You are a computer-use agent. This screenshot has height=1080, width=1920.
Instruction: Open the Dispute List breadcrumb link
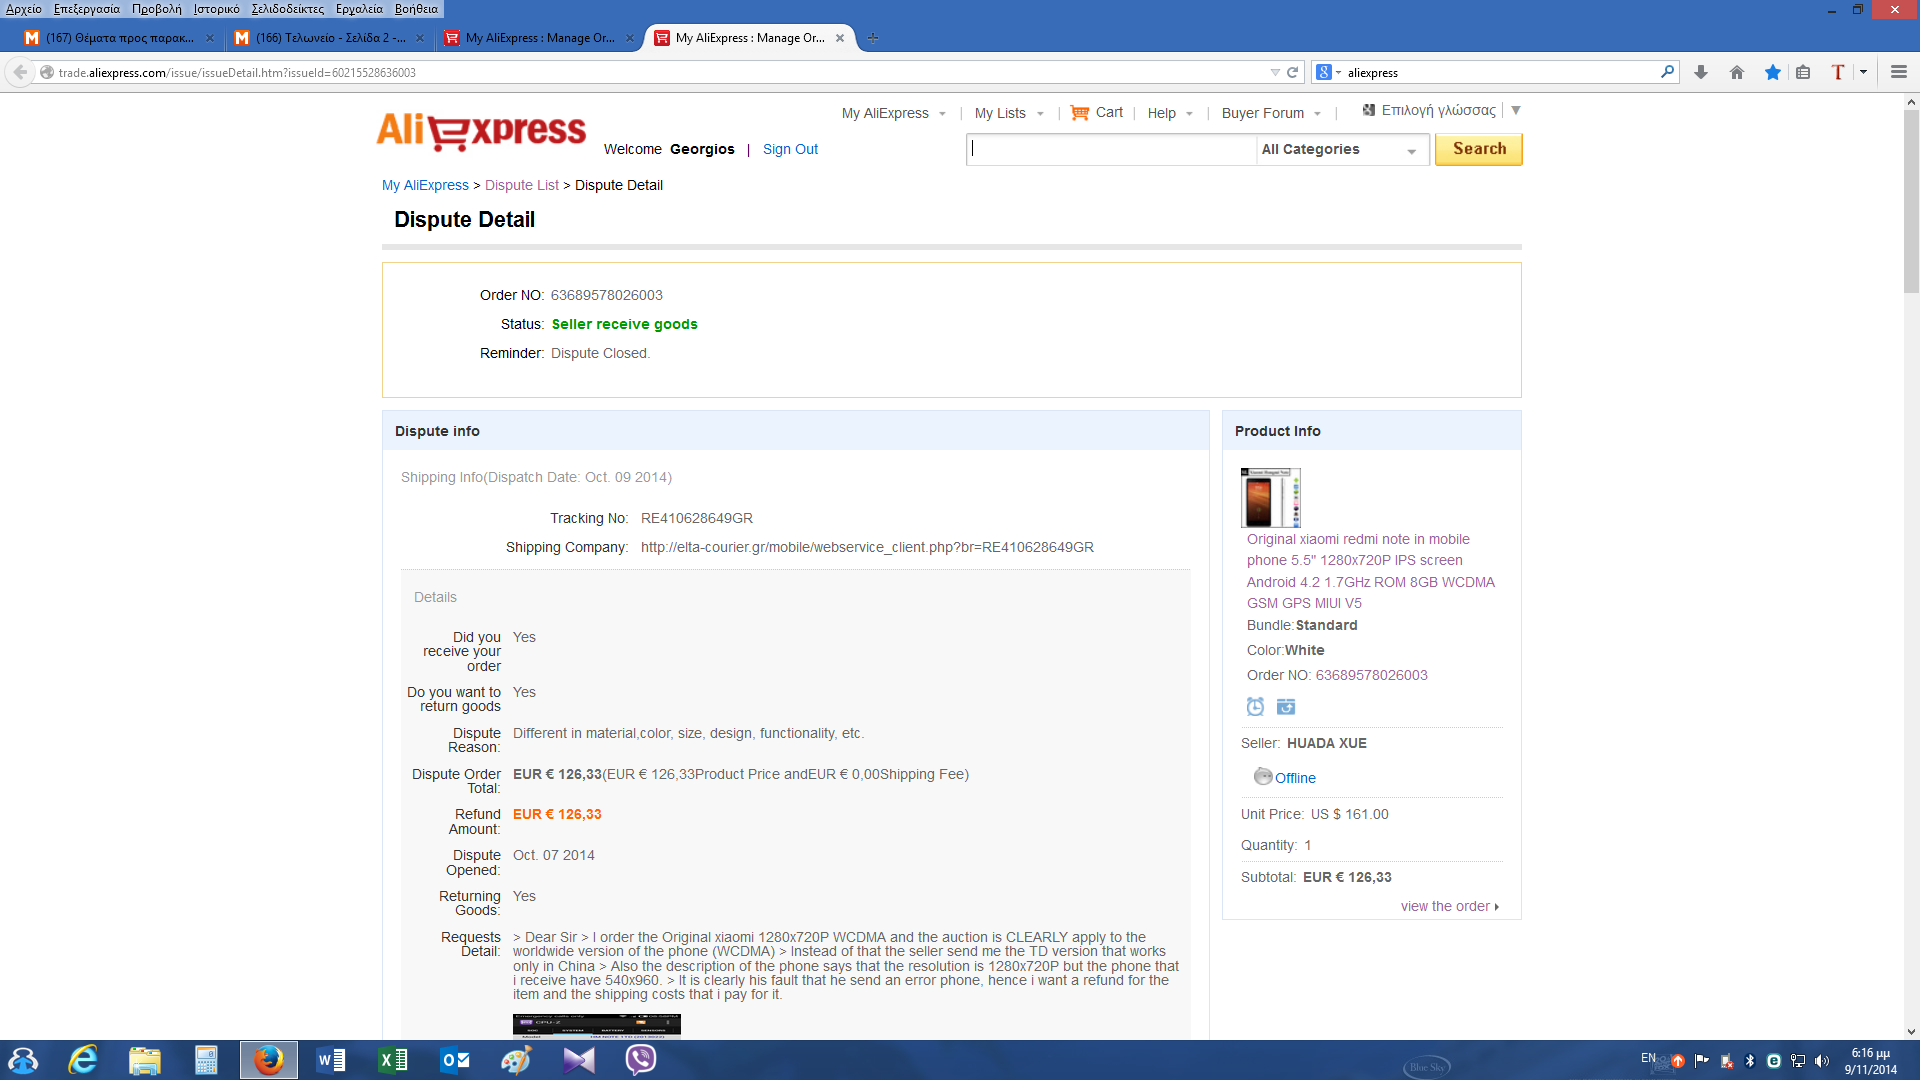[521, 185]
